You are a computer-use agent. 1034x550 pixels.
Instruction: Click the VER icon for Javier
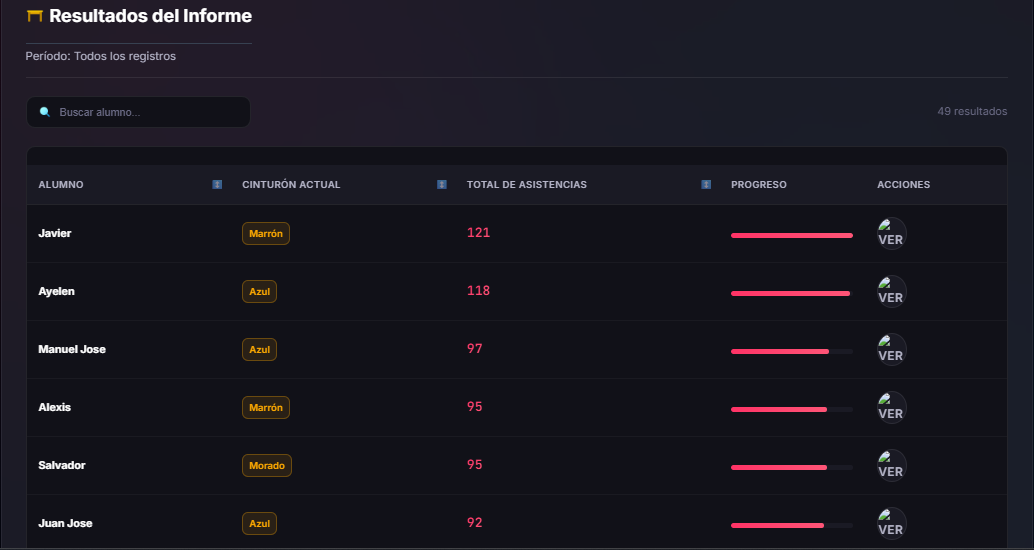891,233
